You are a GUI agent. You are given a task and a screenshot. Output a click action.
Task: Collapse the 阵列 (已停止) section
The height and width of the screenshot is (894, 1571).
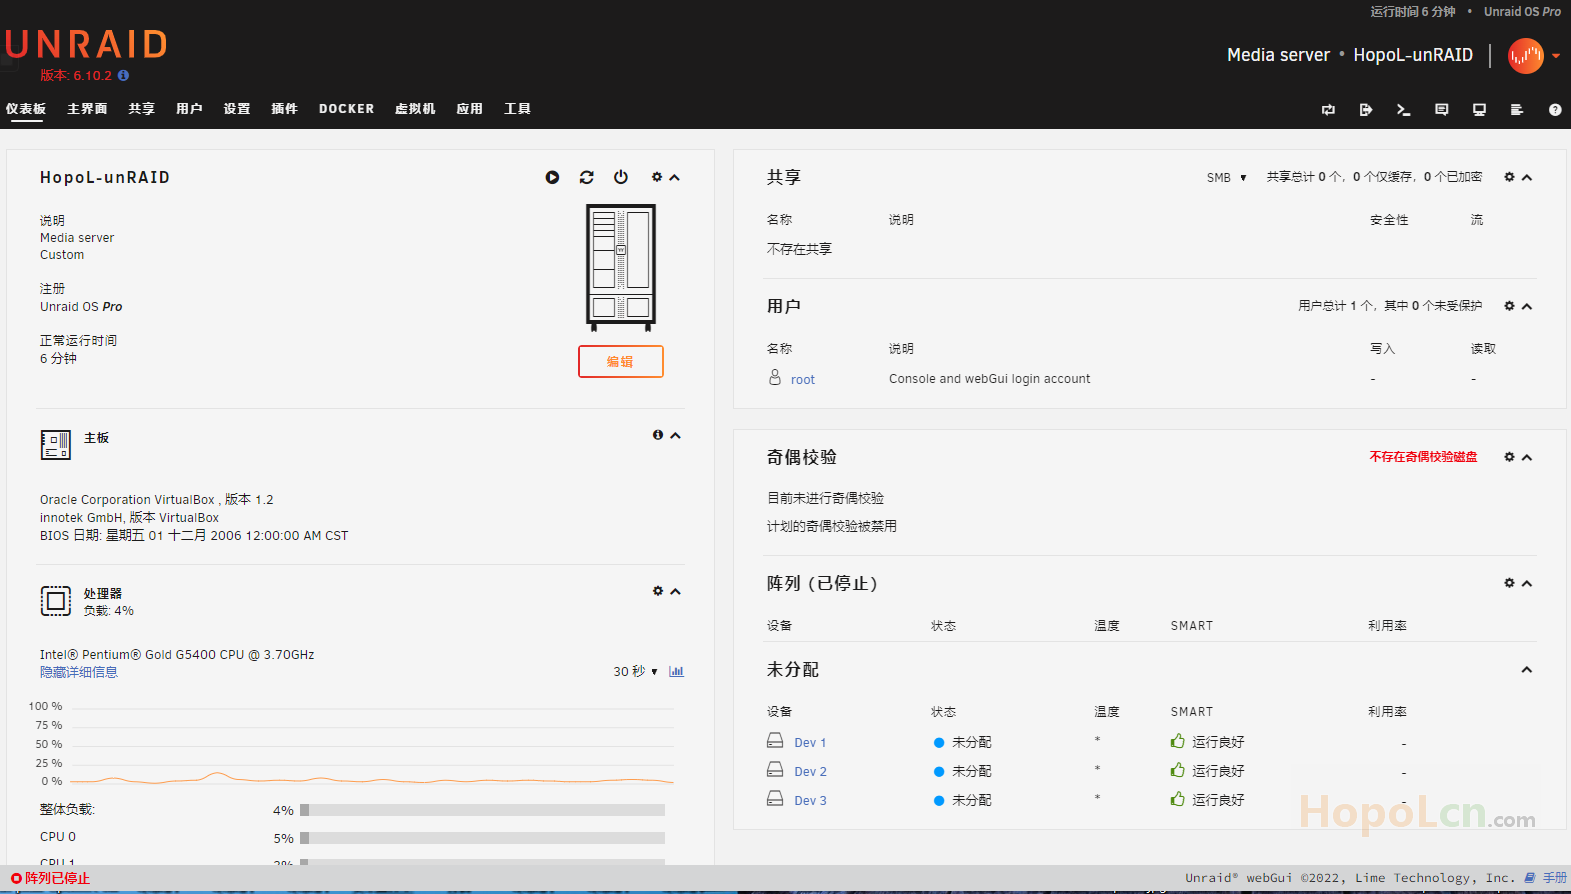pyautogui.click(x=1527, y=584)
